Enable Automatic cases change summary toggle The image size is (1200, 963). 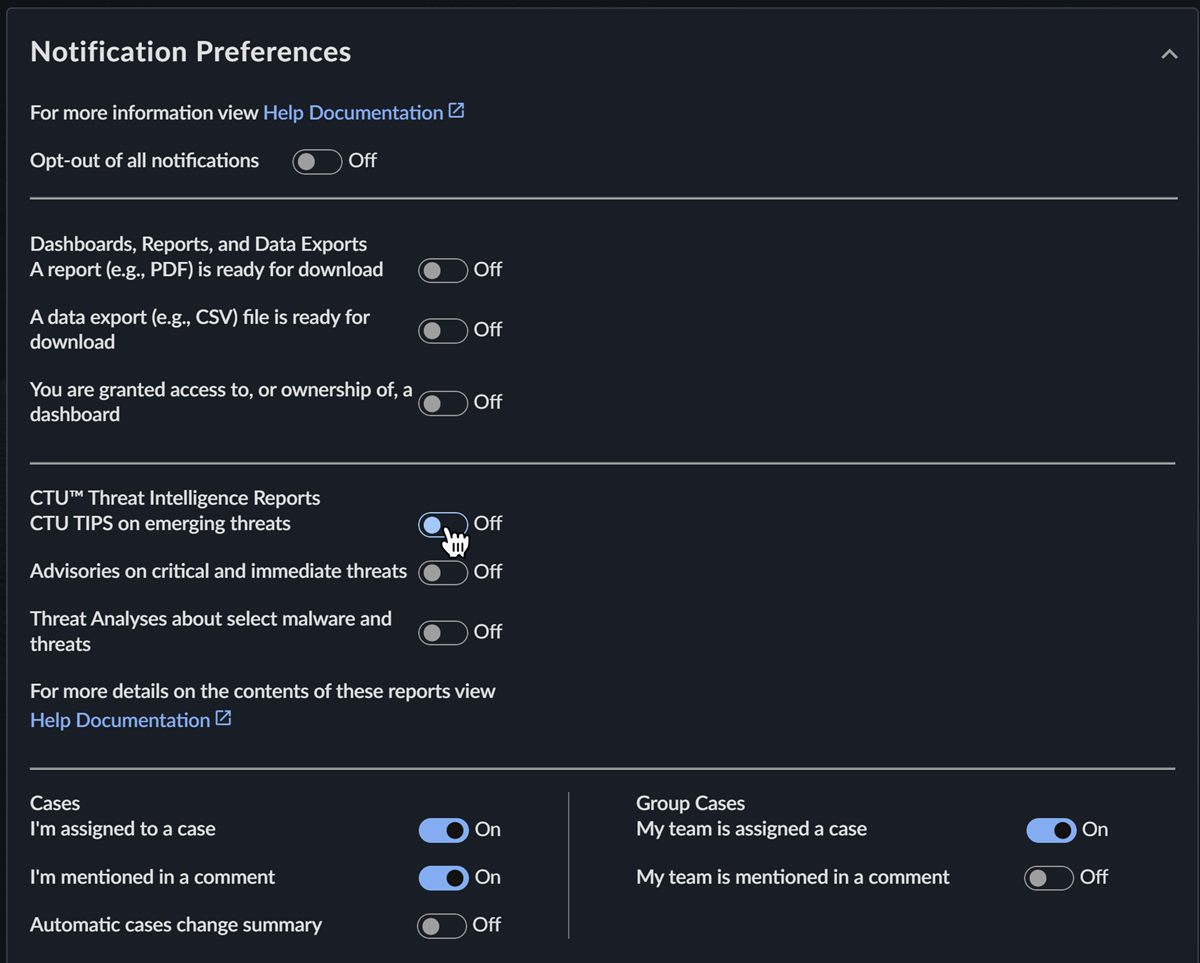pos(442,926)
